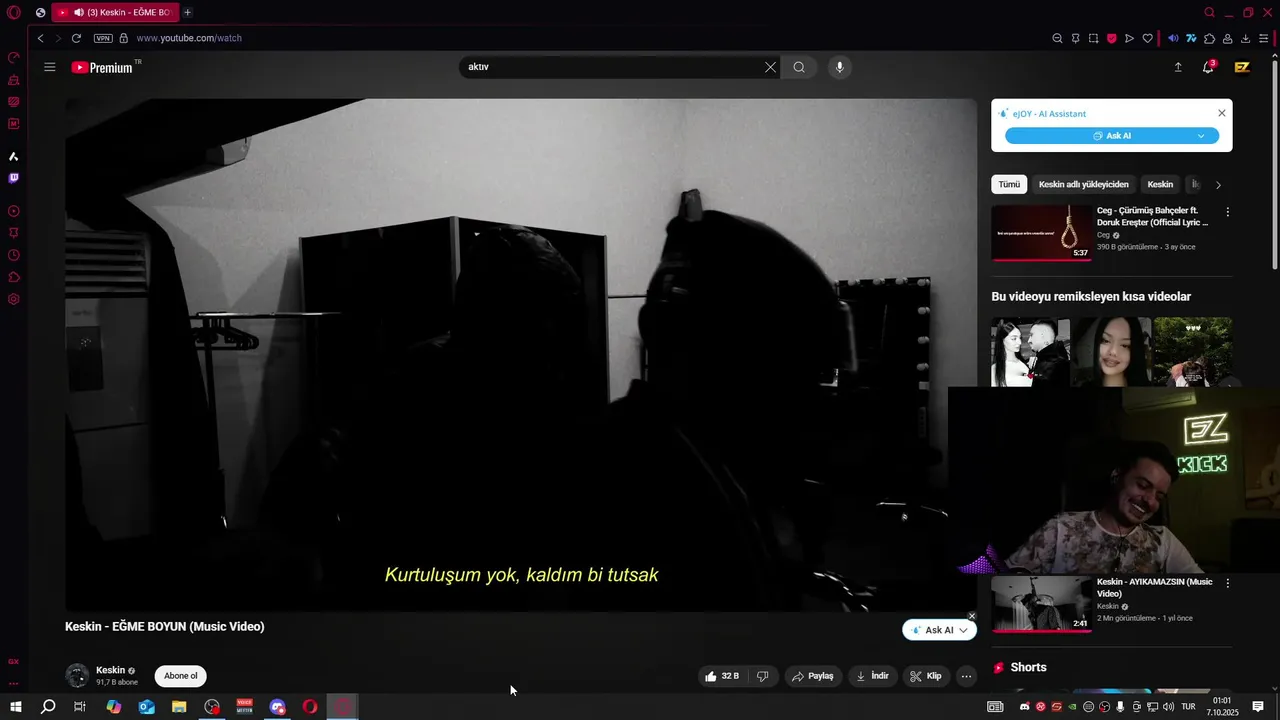Open the send/flow arrow icon
This screenshot has width=1280, height=720.
tap(1129, 38)
